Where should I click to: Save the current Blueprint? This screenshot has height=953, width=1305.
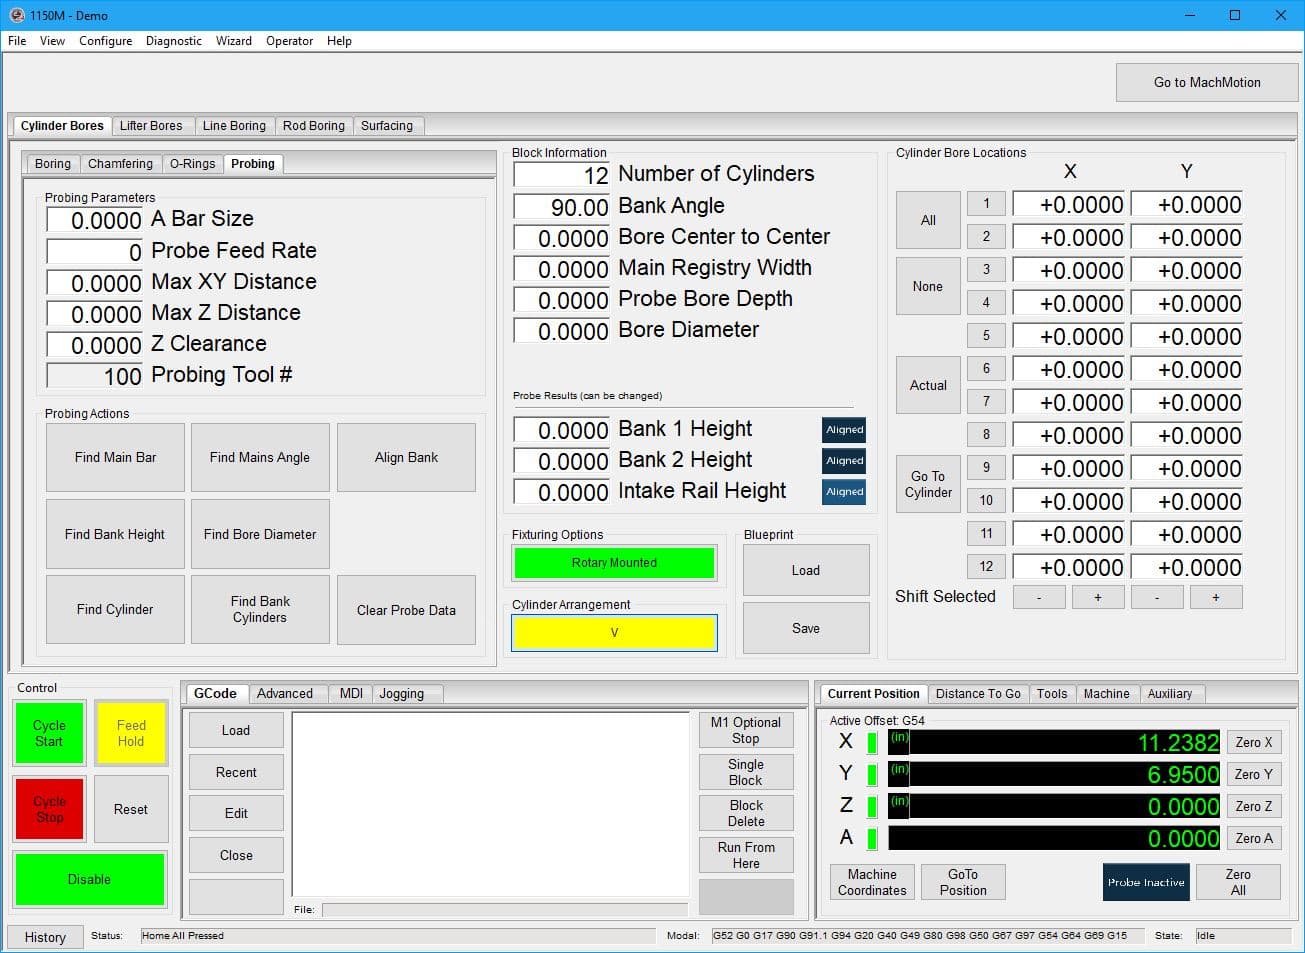click(x=805, y=627)
